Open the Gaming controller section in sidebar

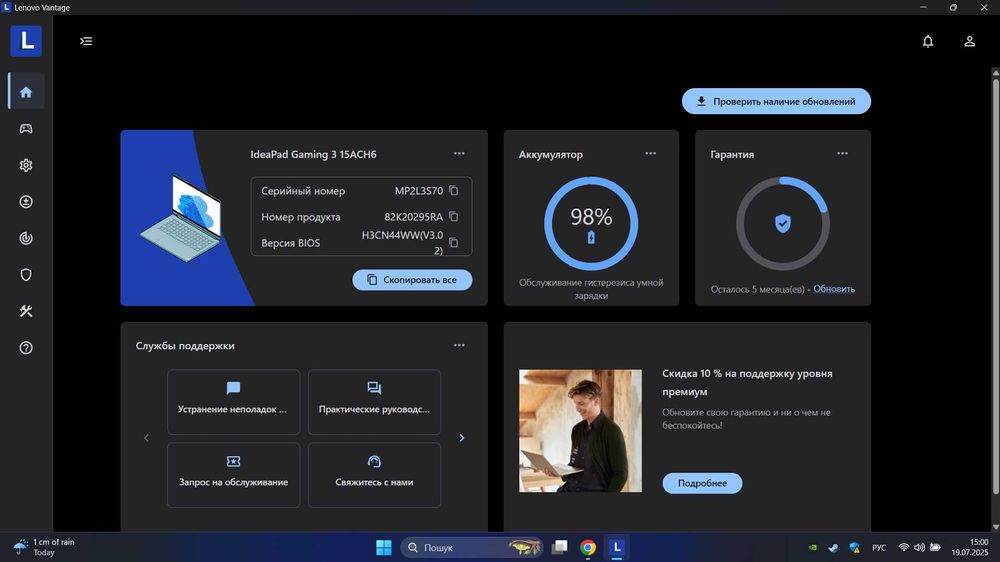click(26, 129)
